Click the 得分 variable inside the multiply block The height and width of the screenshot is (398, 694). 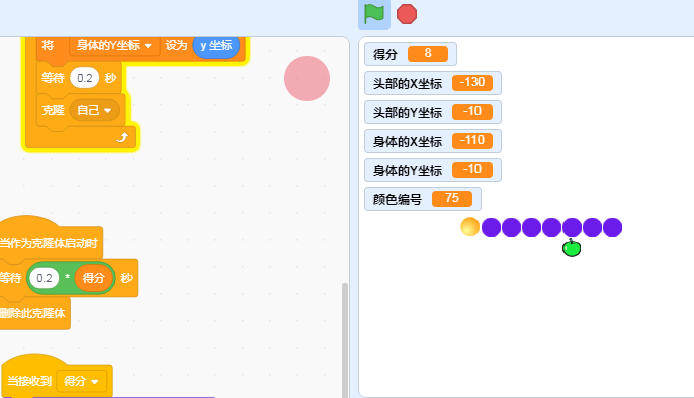tap(93, 278)
